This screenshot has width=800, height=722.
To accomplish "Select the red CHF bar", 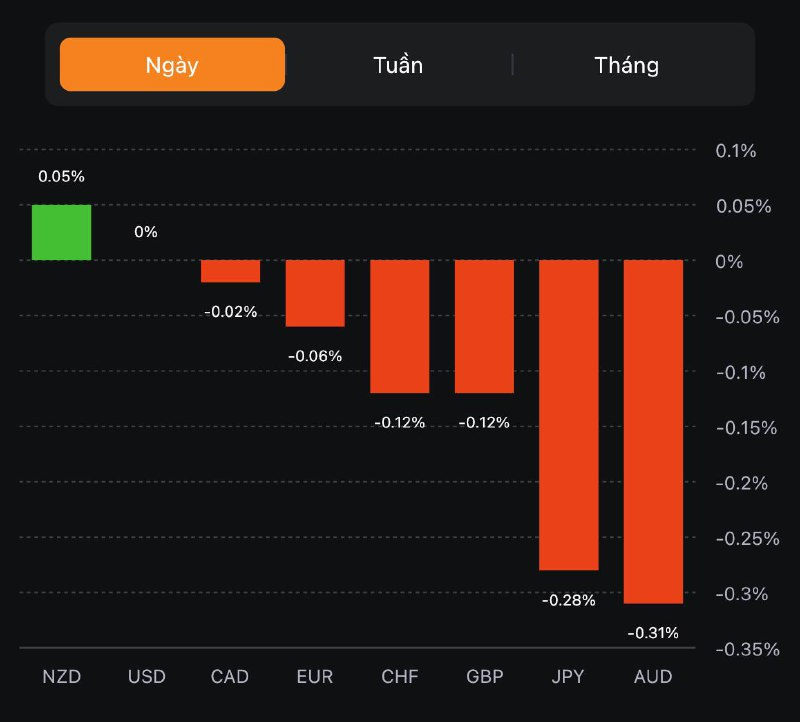I will (x=400, y=326).
